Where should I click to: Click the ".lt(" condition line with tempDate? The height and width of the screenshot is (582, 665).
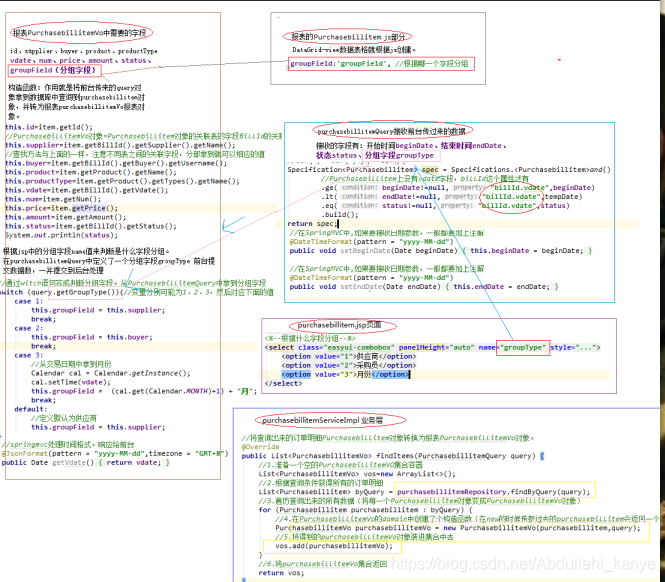[452, 196]
